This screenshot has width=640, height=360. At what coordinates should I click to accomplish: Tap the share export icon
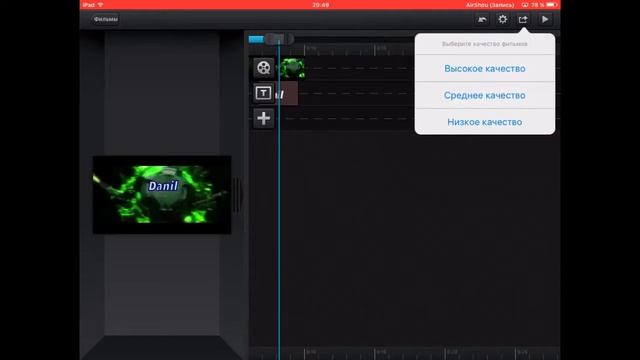click(x=523, y=19)
